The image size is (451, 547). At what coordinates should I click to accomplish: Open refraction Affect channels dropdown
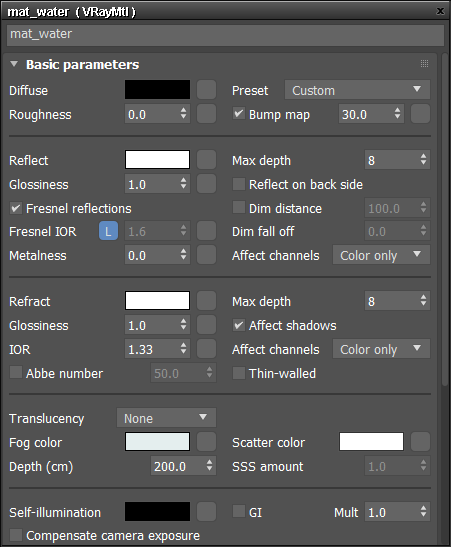point(381,349)
